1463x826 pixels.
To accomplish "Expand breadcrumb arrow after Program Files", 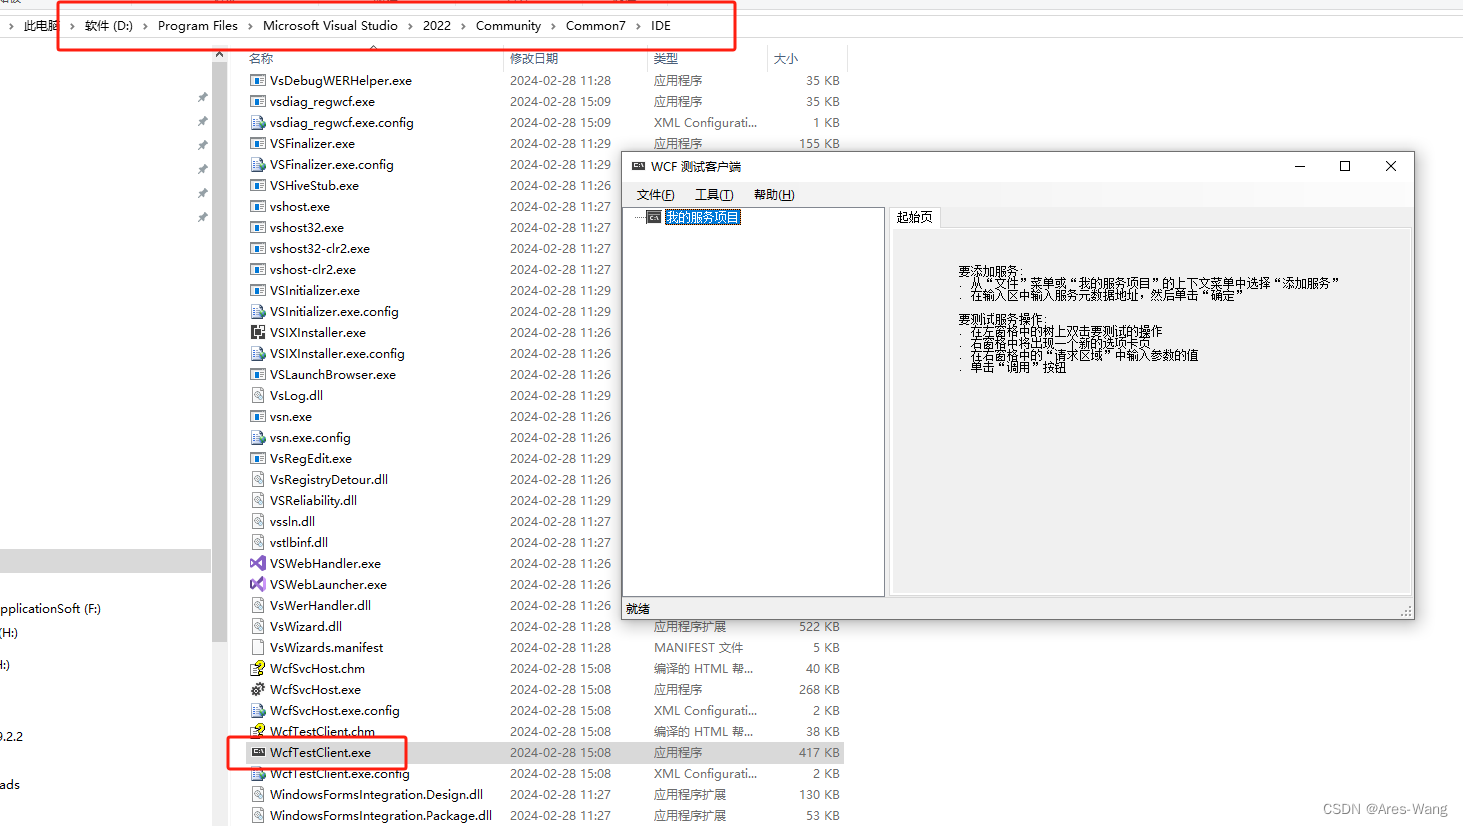I will tap(250, 26).
